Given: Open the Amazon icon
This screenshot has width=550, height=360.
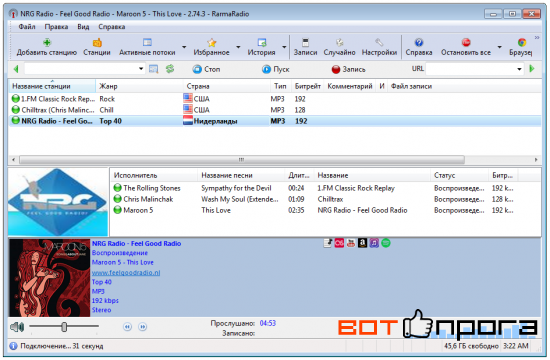Looking at the screenshot, I should tap(362, 243).
